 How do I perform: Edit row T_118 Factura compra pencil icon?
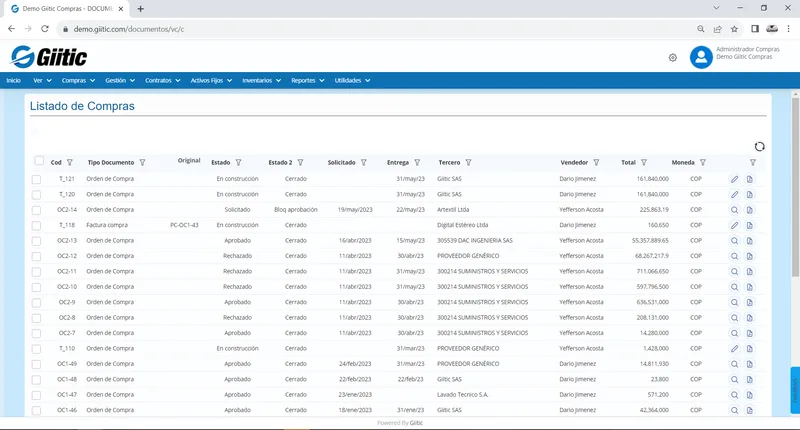(734, 225)
